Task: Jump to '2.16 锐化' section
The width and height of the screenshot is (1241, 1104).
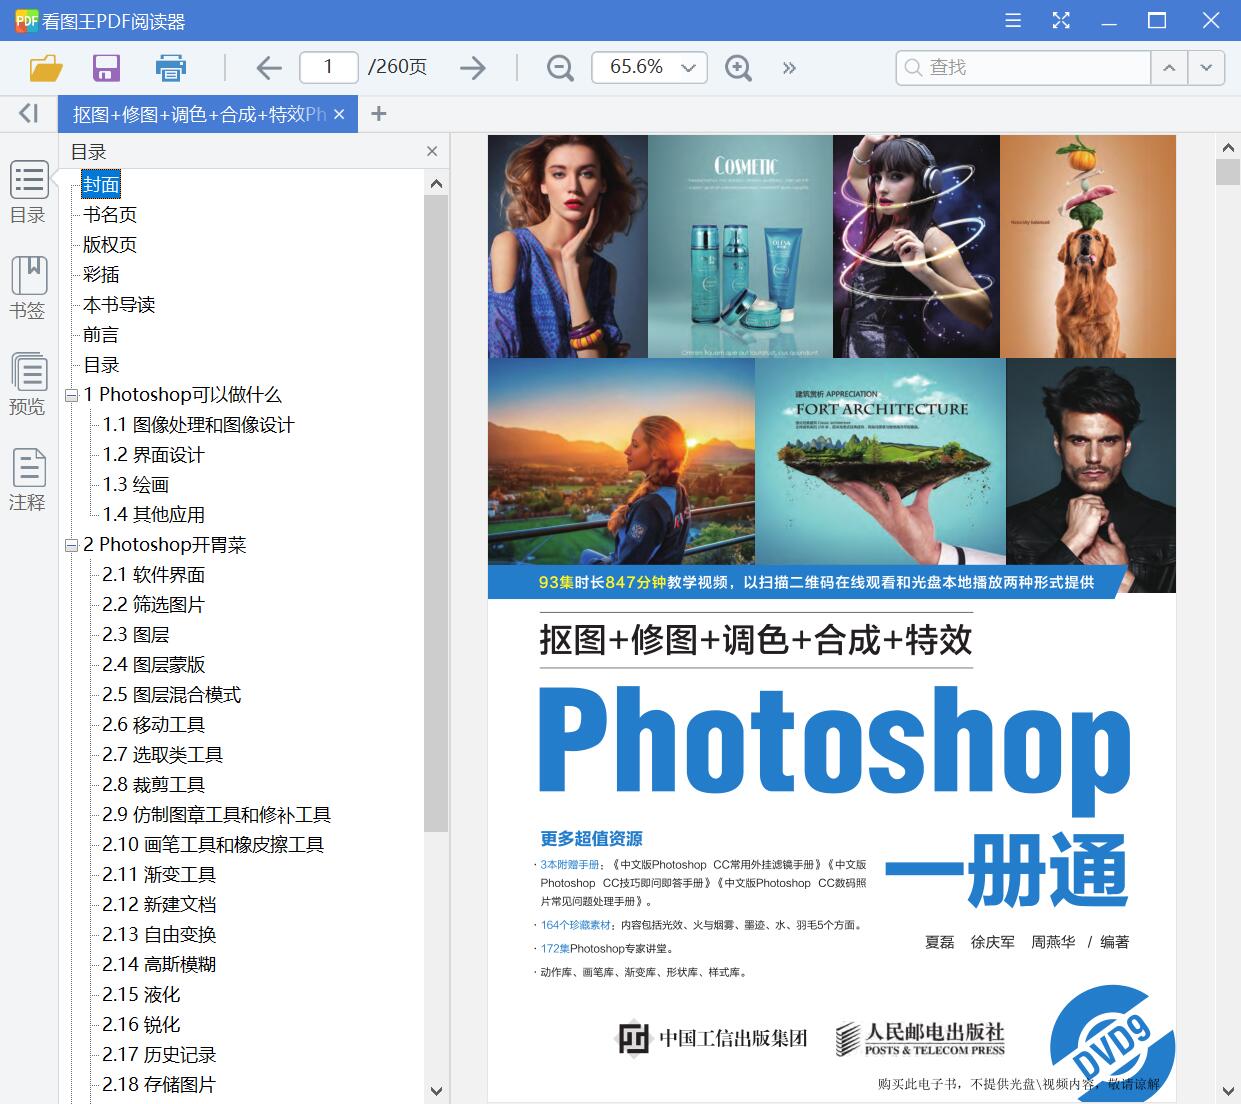Action: coord(141,1025)
